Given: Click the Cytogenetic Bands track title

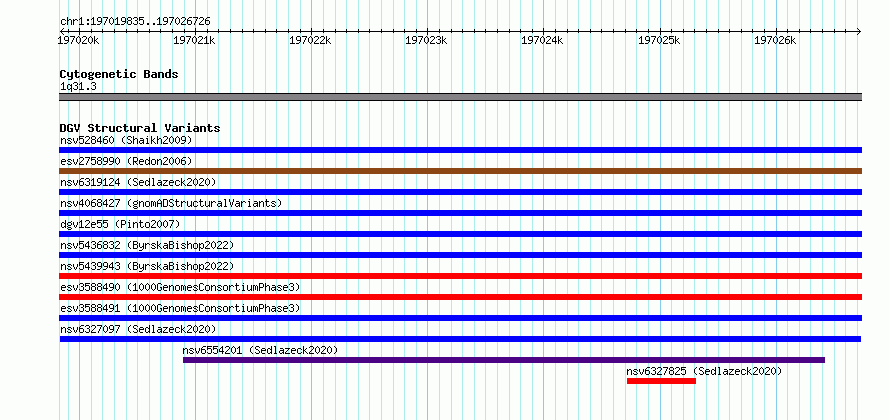Looking at the screenshot, I should point(119,74).
